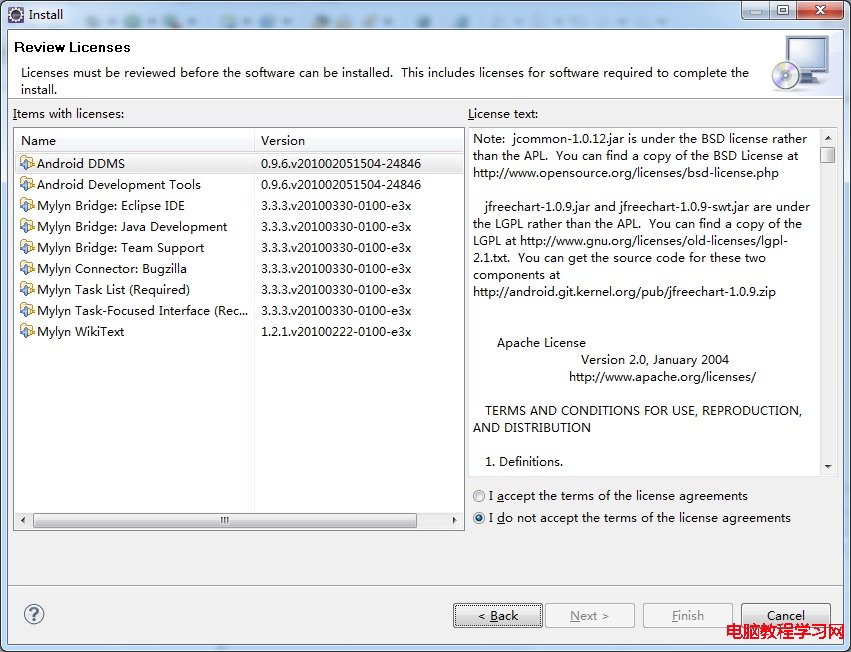This screenshot has width=851, height=652.
Task: Go back with the Back button
Action: pos(498,616)
